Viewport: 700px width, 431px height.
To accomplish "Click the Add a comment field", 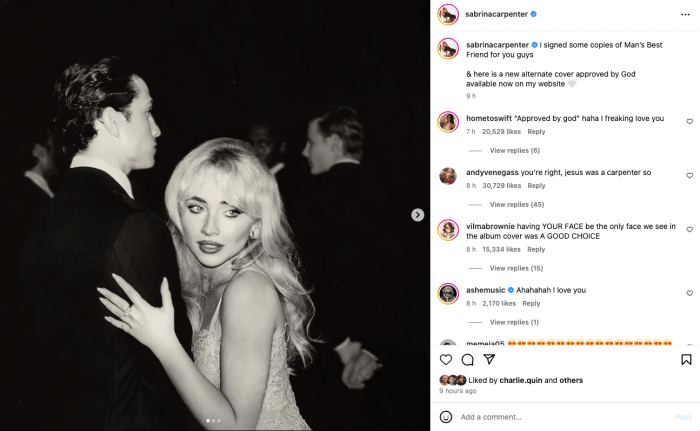I will click(560, 416).
